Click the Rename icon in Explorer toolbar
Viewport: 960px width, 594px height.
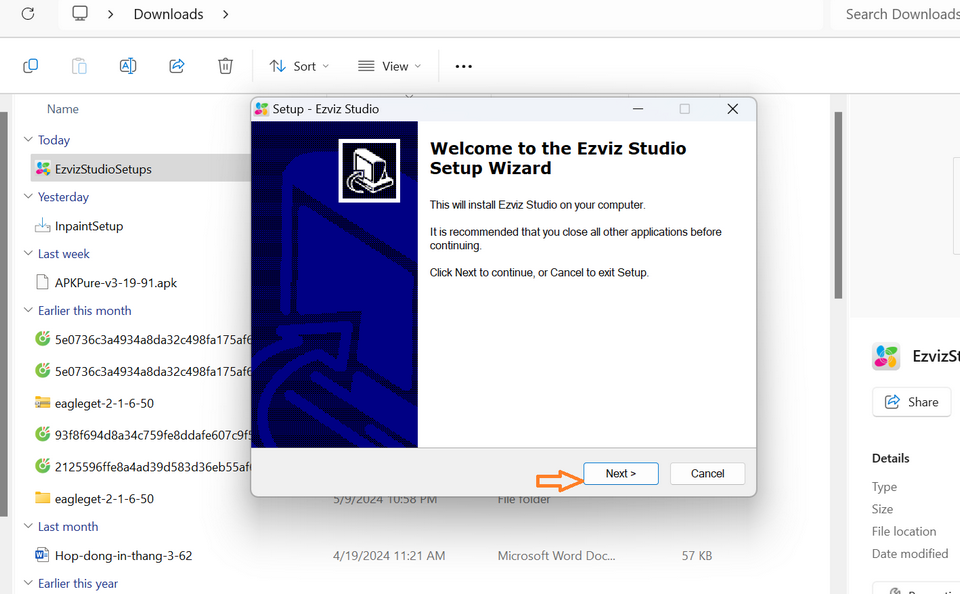tap(128, 66)
